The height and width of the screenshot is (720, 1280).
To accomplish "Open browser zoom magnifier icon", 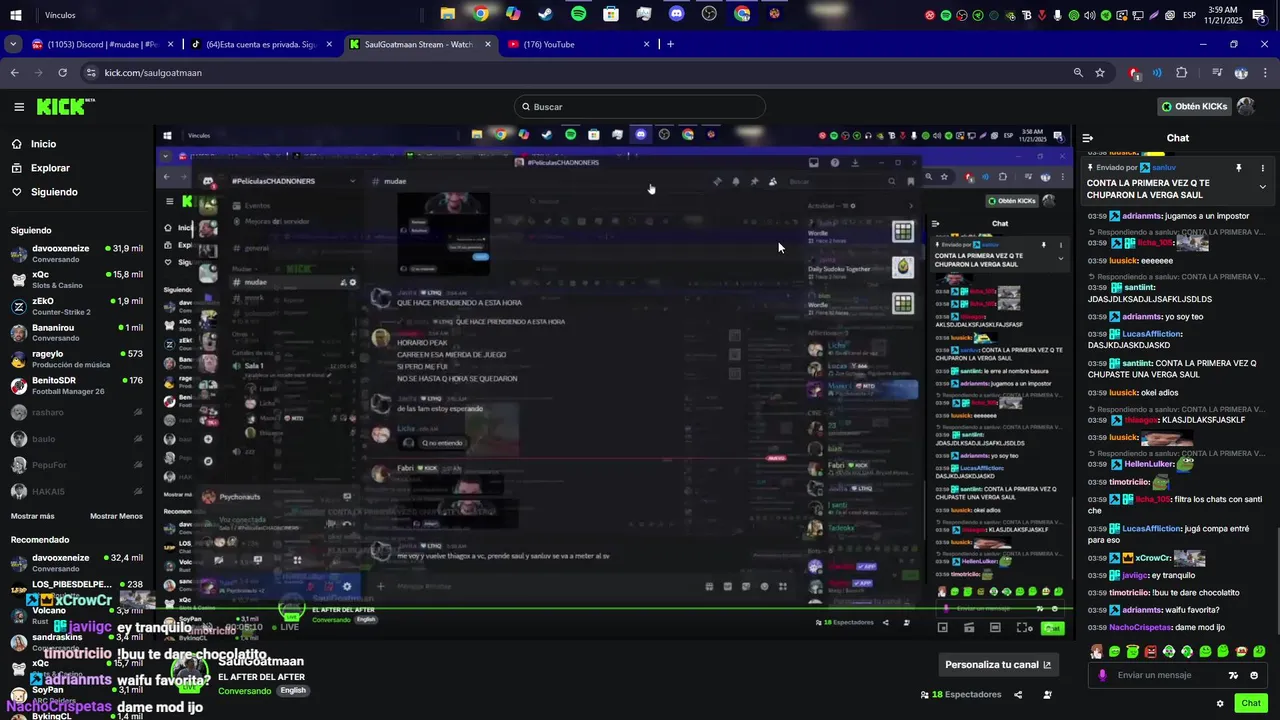I will 1078,72.
